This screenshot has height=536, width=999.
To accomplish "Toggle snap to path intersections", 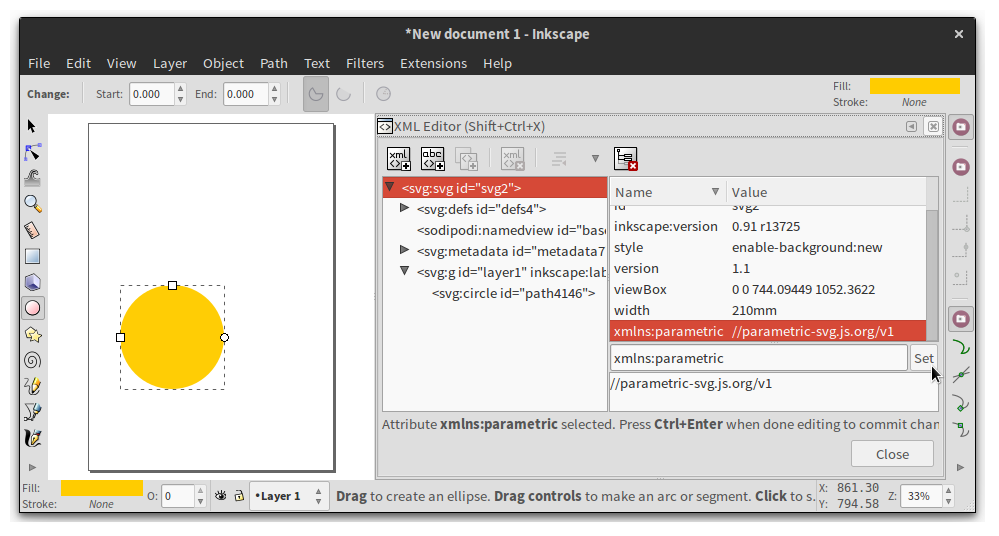I will click(961, 375).
